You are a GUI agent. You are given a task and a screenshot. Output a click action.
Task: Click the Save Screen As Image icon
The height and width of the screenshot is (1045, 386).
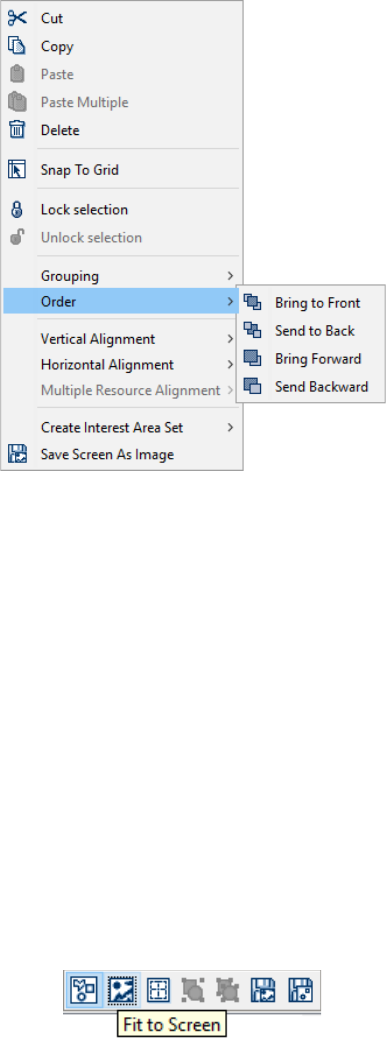coord(17,455)
